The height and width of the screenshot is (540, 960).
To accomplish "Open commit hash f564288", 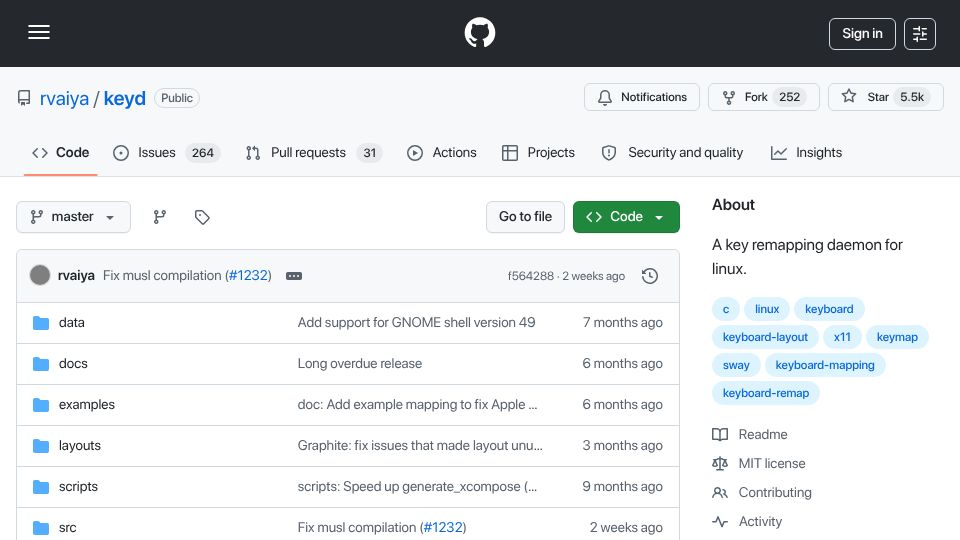I will (x=530, y=276).
